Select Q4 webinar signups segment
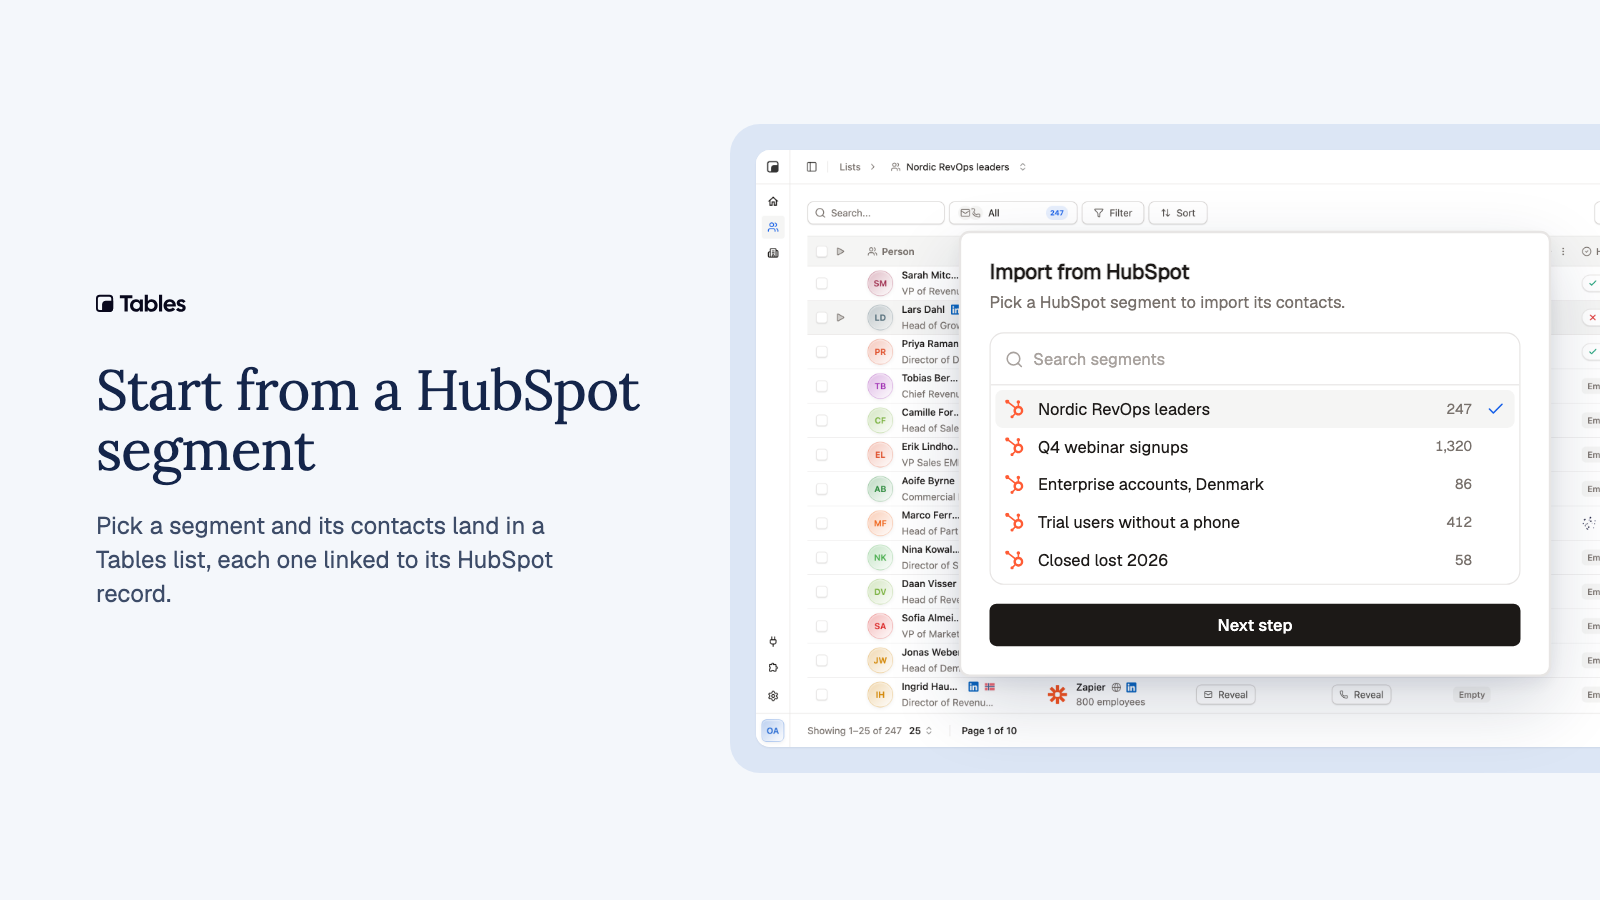This screenshot has height=900, width=1600. (x=1255, y=447)
